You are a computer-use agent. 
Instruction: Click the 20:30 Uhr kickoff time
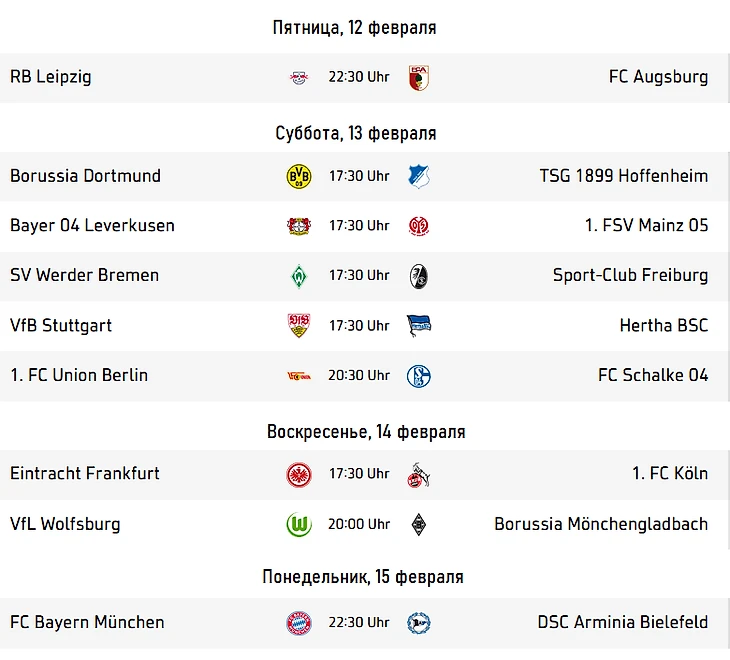coord(359,375)
